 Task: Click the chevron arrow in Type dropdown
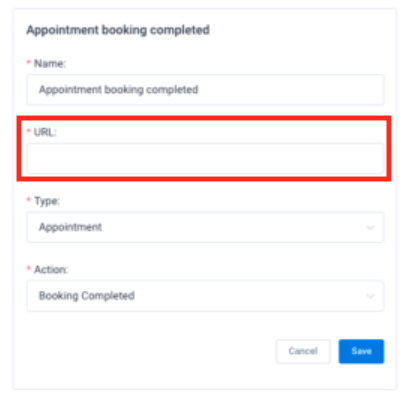coord(370,228)
